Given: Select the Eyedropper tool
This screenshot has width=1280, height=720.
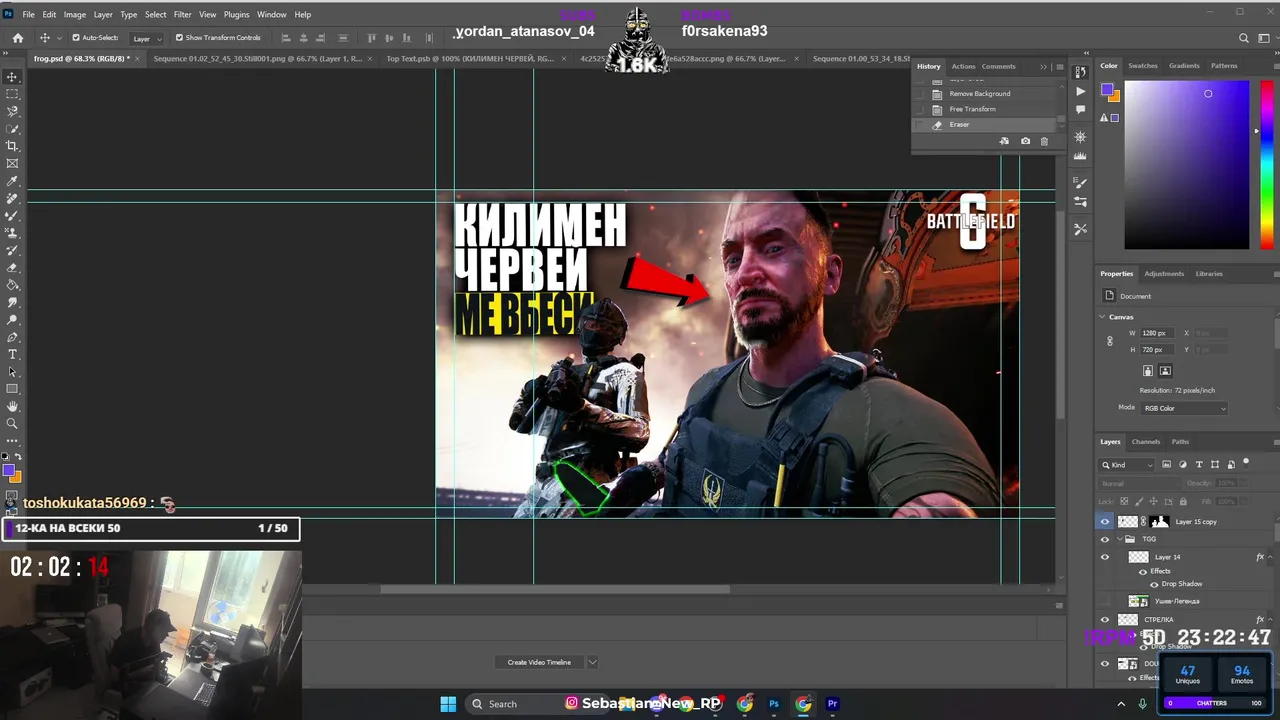Looking at the screenshot, I should 12,181.
